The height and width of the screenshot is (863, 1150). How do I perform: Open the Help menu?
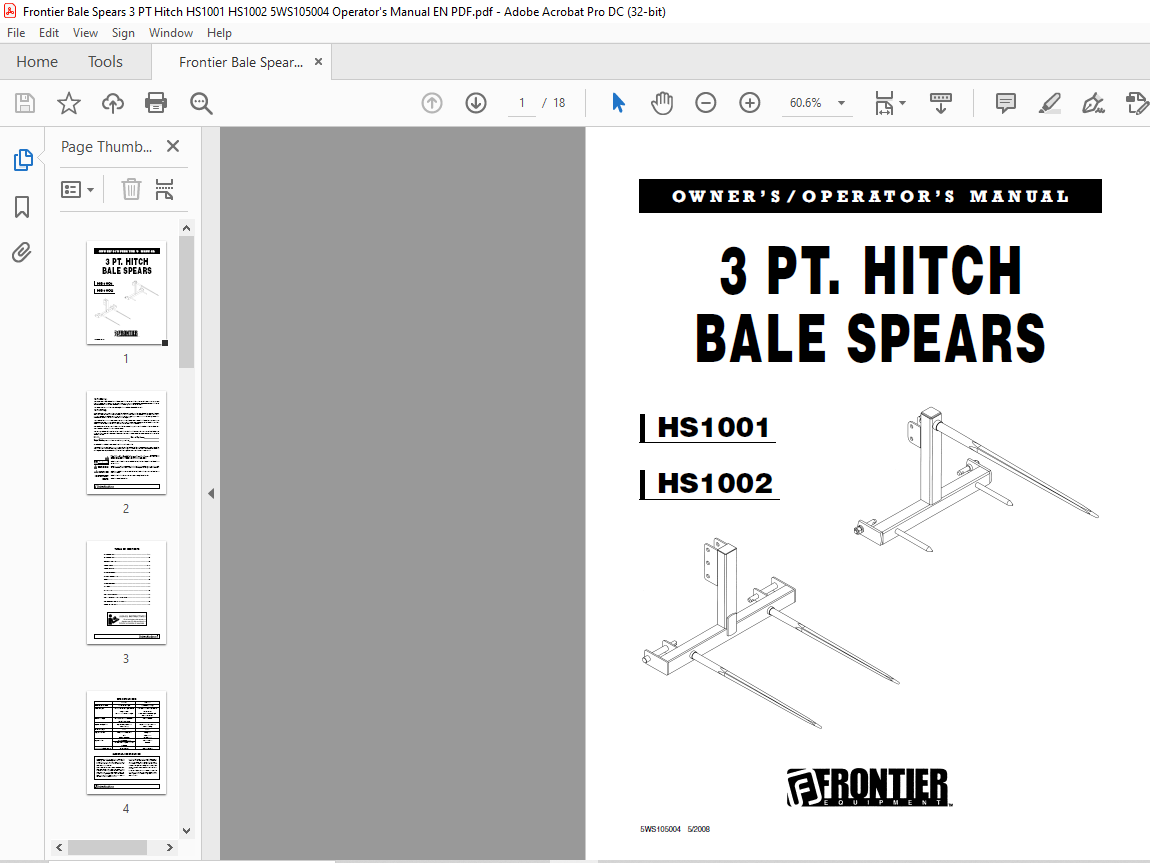219,33
